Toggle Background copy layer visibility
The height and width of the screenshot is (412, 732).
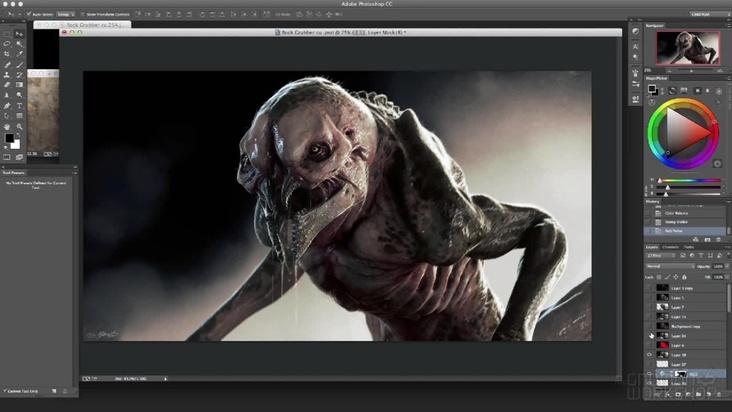(x=649, y=326)
